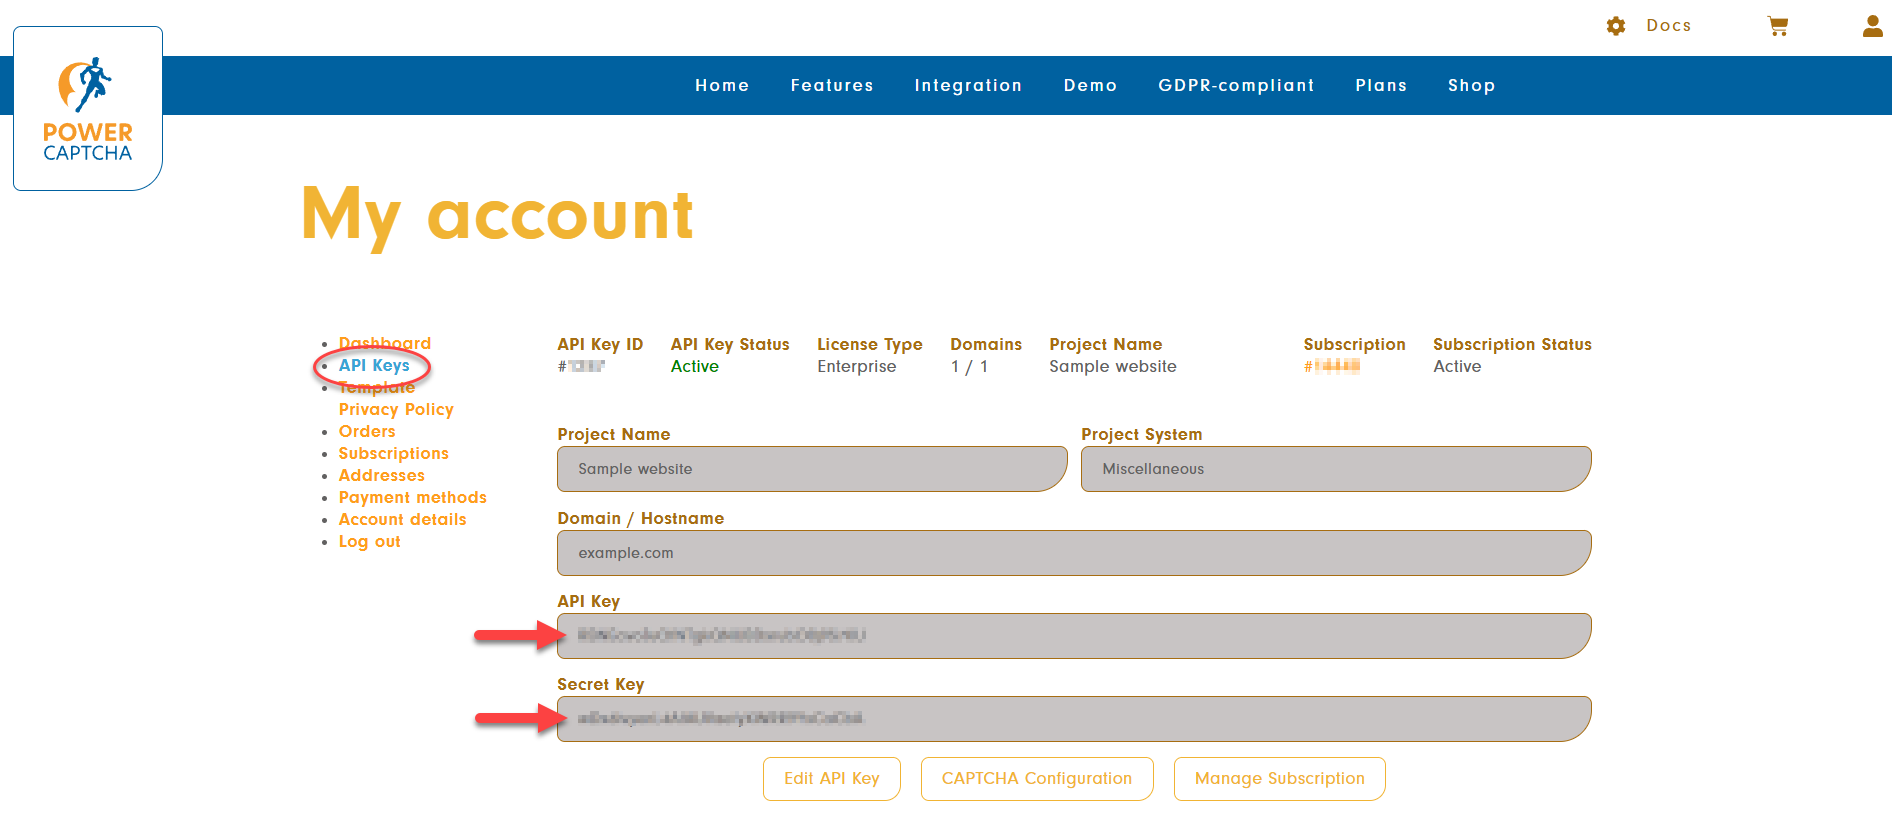Click the Project System field

[x=1336, y=469]
